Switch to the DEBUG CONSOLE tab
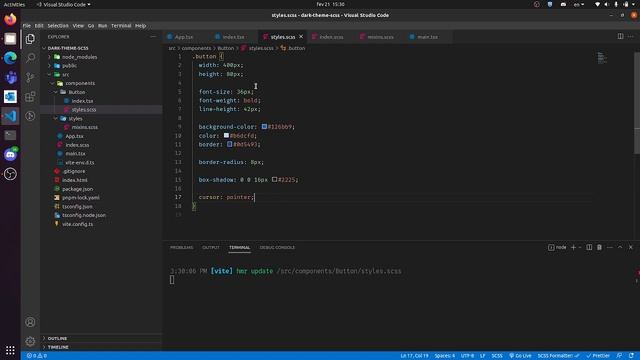 pos(277,247)
